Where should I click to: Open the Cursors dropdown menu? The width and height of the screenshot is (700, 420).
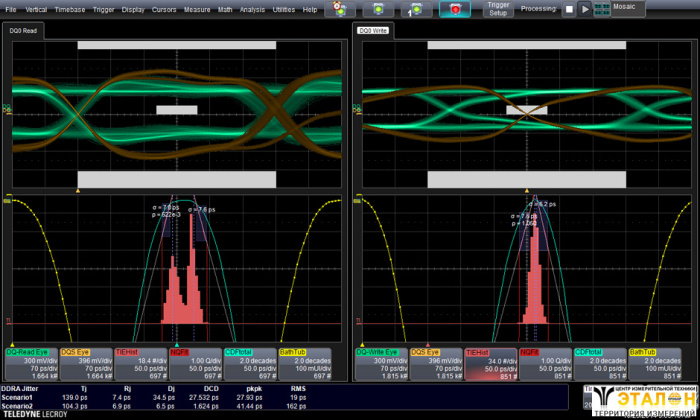point(165,9)
